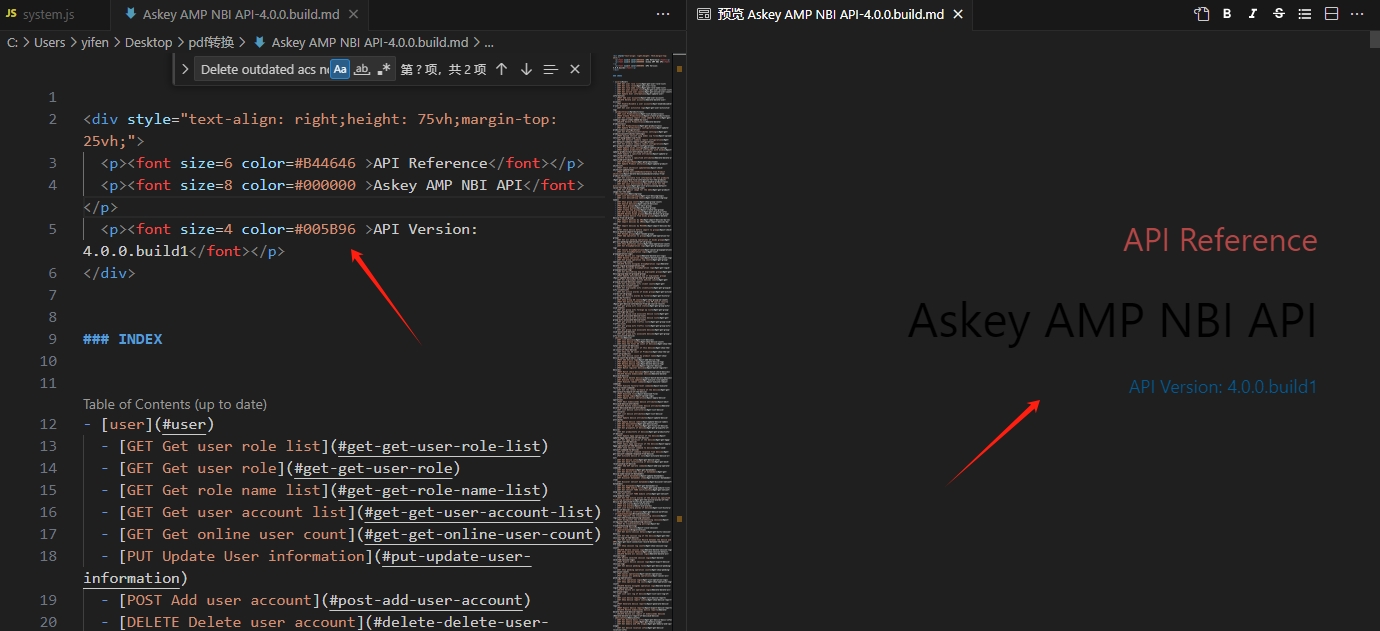
Task: Open the trailing '...' breadcrumb symbol segment
Action: tap(488, 42)
